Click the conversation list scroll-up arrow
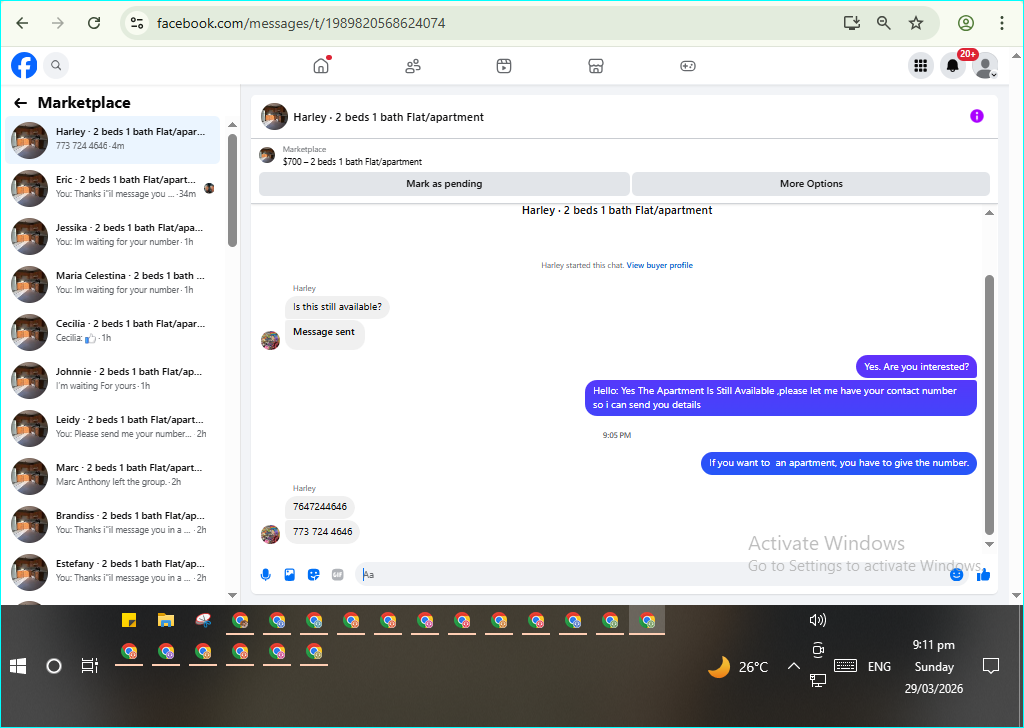Image resolution: width=1024 pixels, height=728 pixels. coord(232,125)
